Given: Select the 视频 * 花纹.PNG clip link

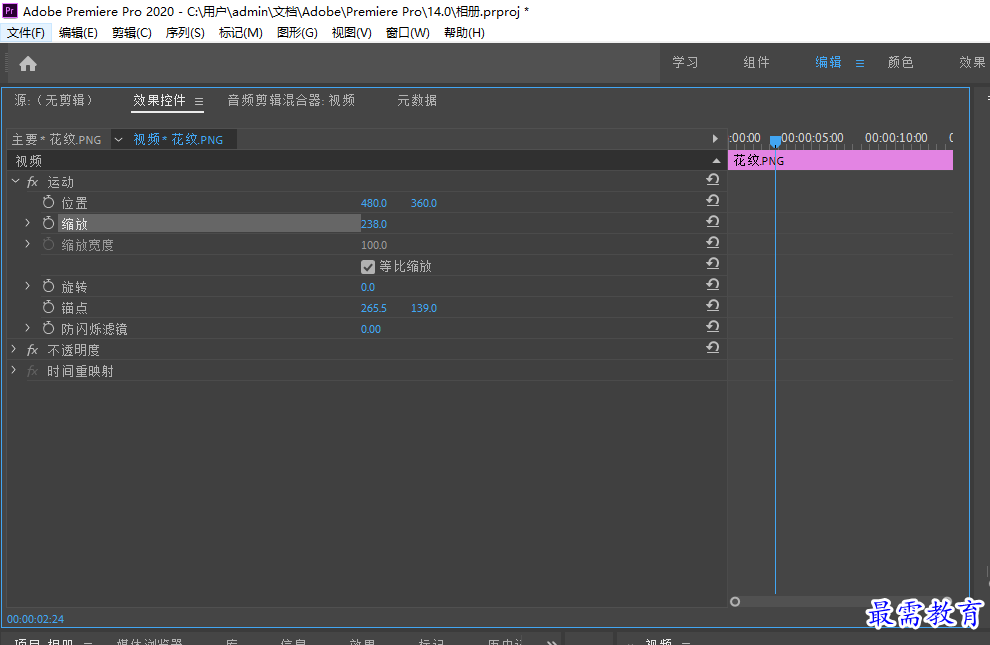Looking at the screenshot, I should (x=178, y=139).
